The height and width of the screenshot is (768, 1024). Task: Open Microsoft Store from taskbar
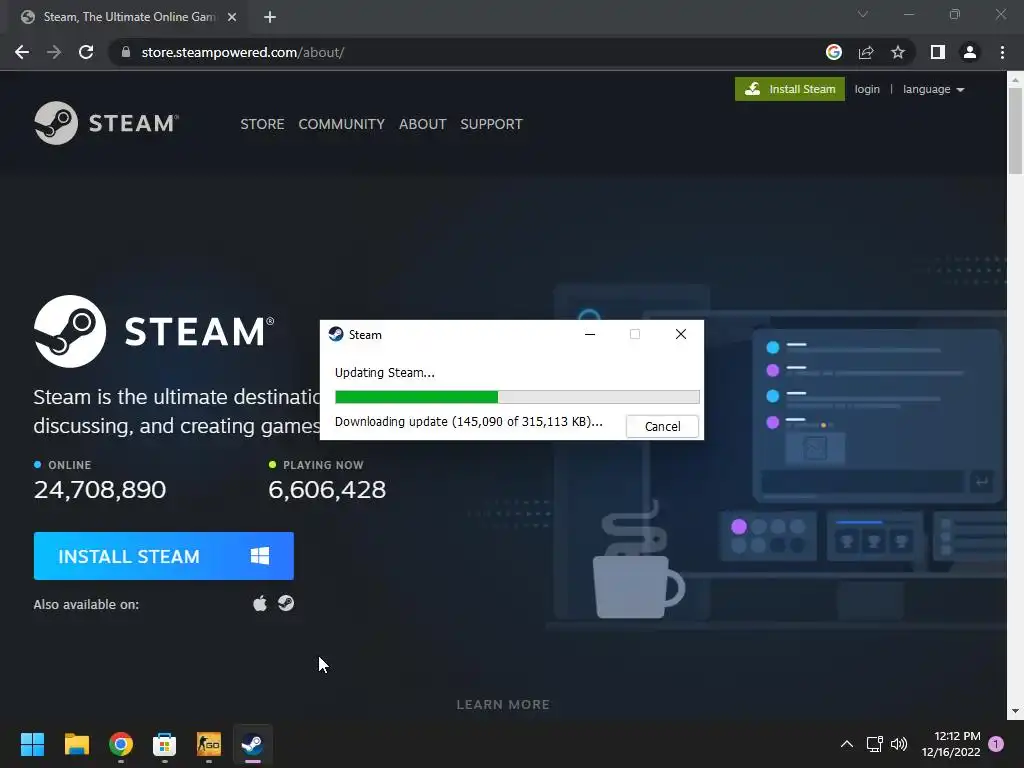click(x=165, y=744)
